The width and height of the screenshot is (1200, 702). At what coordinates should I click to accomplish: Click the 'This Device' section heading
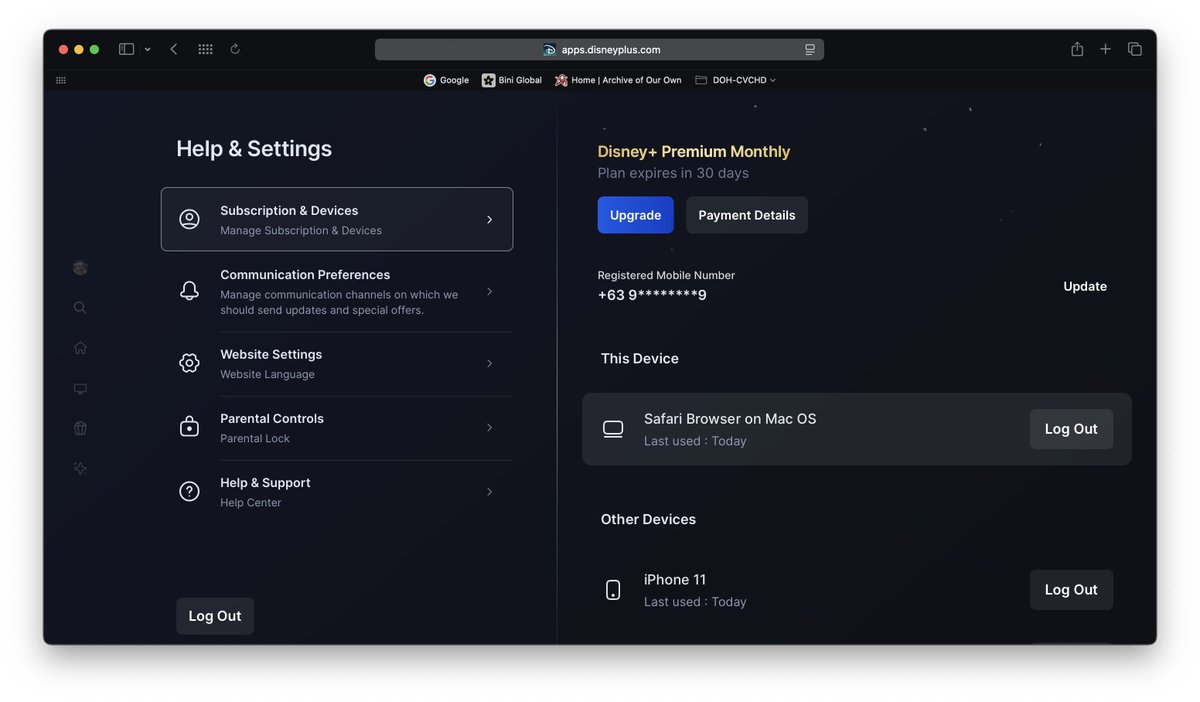pyautogui.click(x=640, y=358)
